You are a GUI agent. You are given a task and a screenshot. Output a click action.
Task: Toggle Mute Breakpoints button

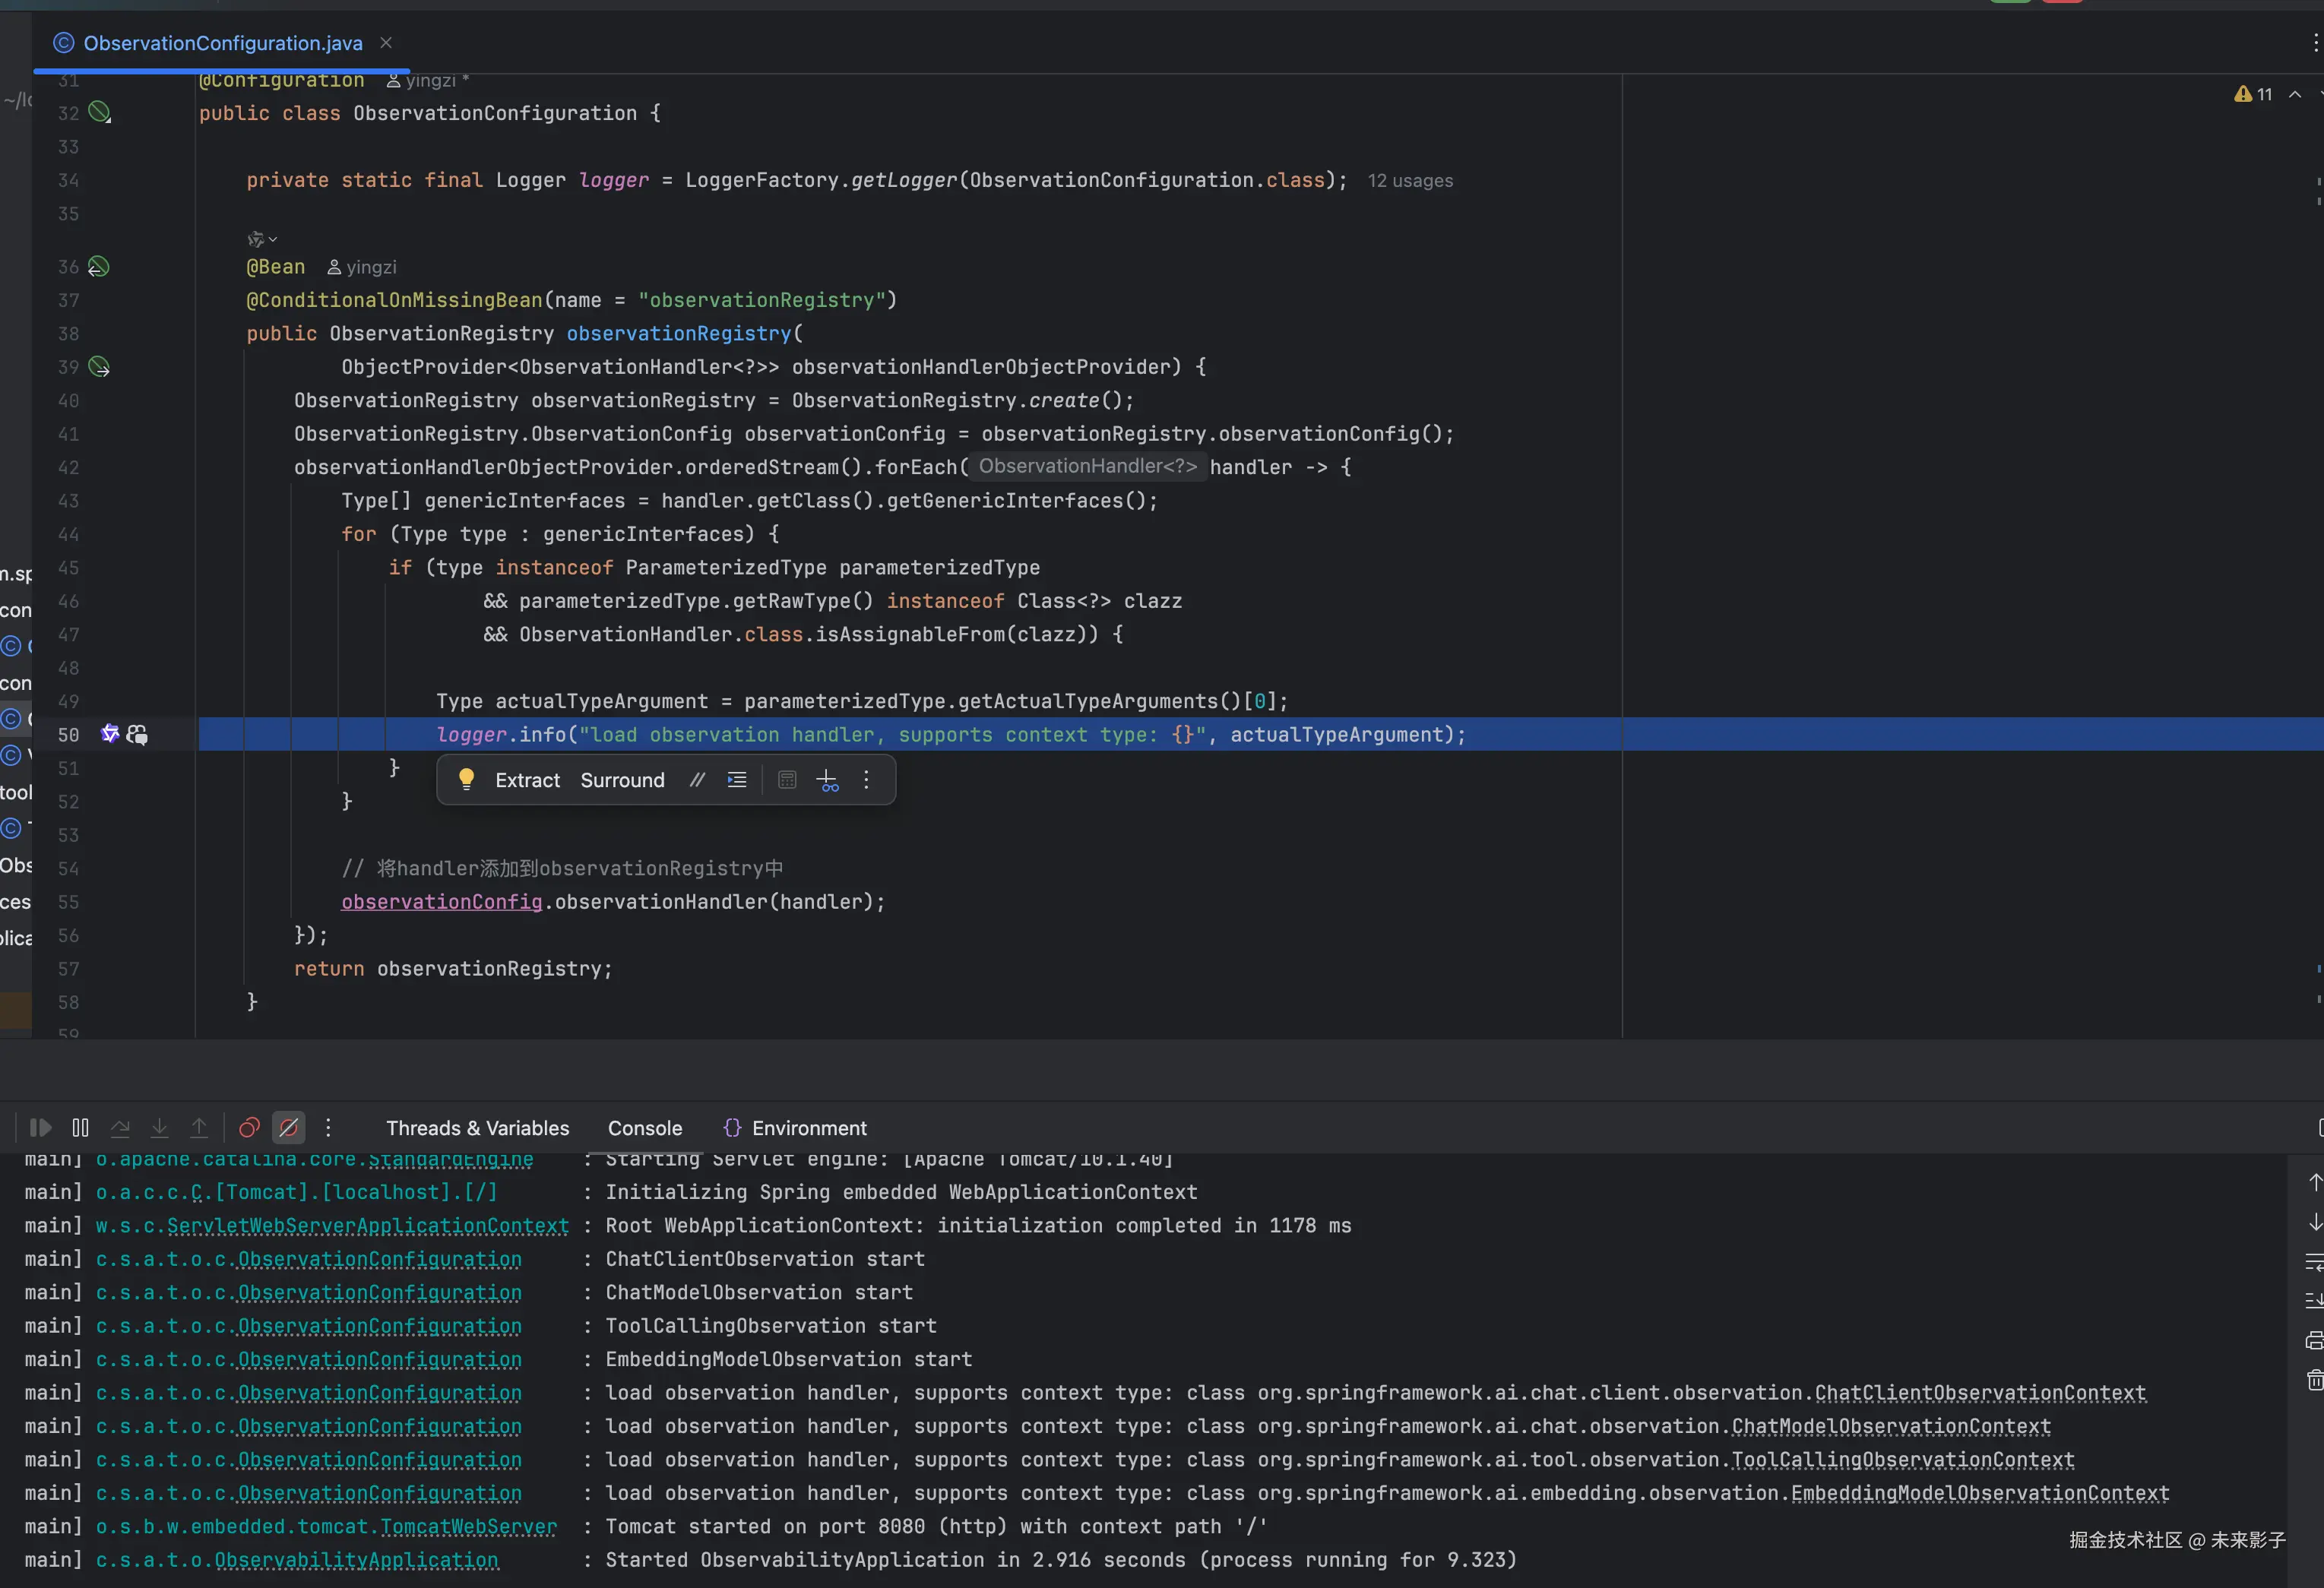tap(289, 1128)
